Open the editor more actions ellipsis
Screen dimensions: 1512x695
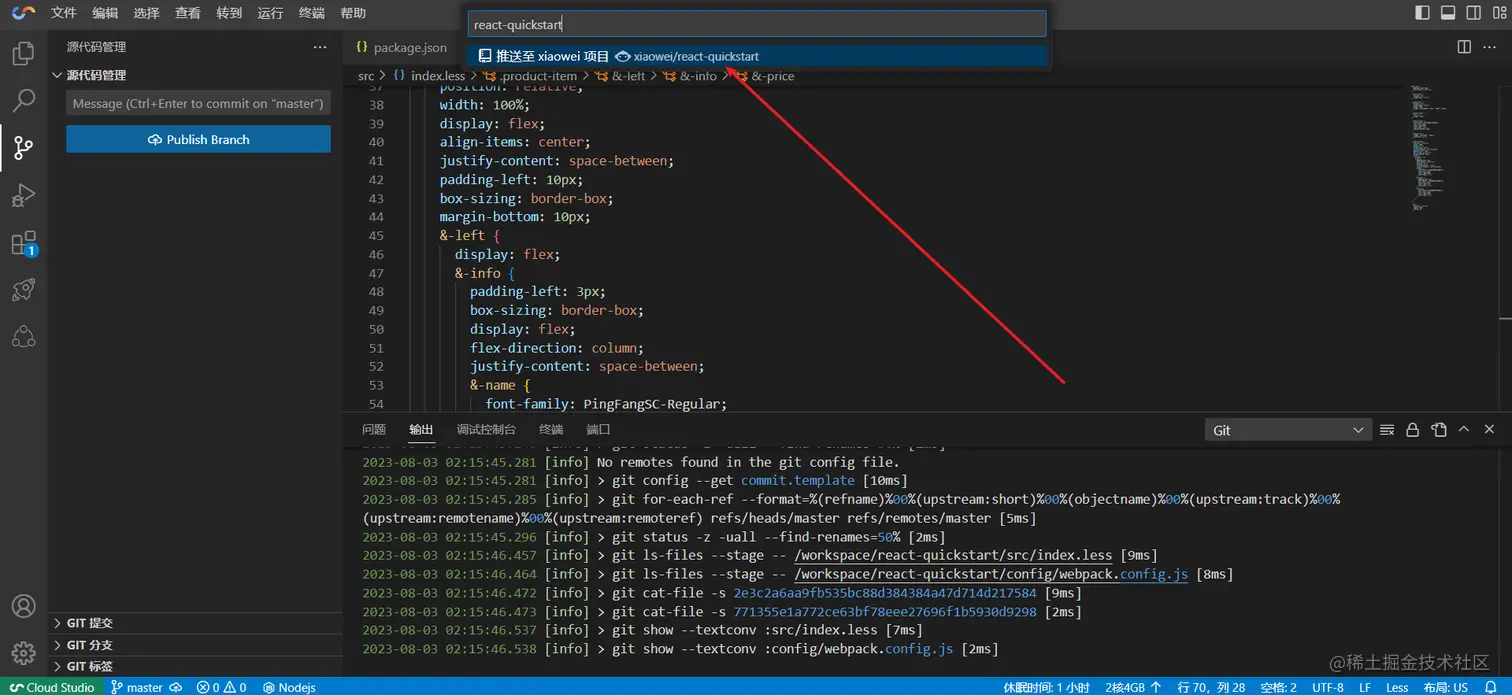point(1491,47)
